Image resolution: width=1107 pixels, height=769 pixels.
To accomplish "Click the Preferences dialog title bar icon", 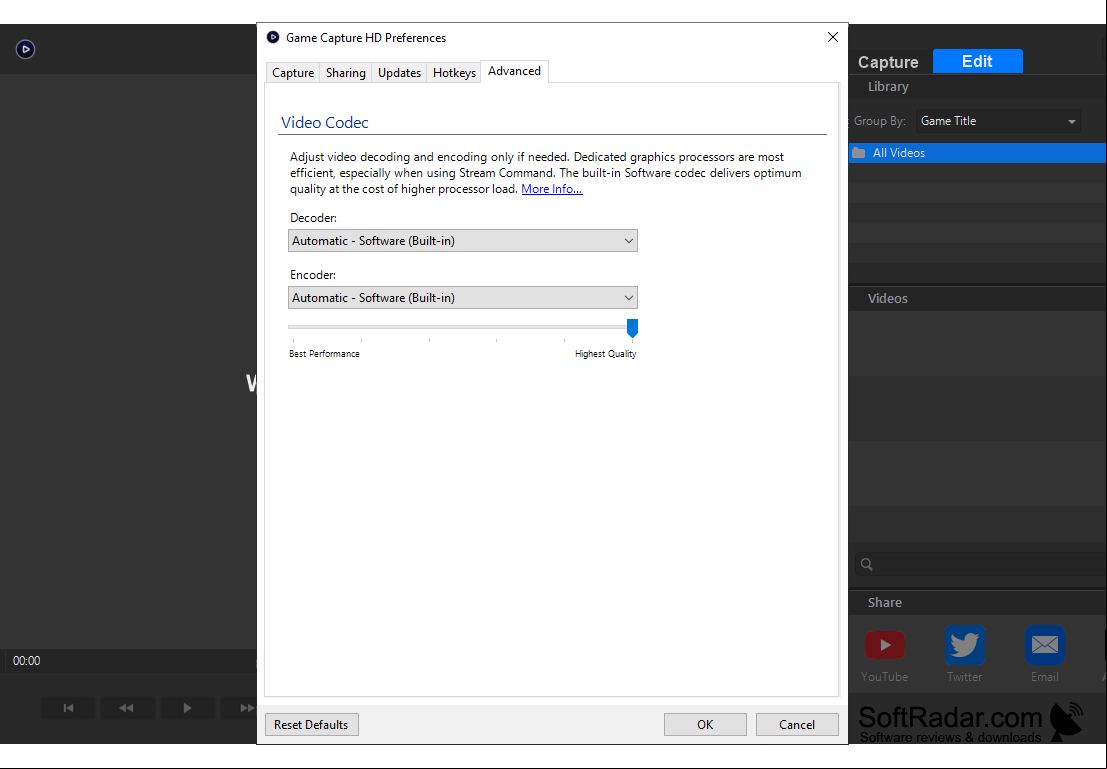I will point(273,37).
